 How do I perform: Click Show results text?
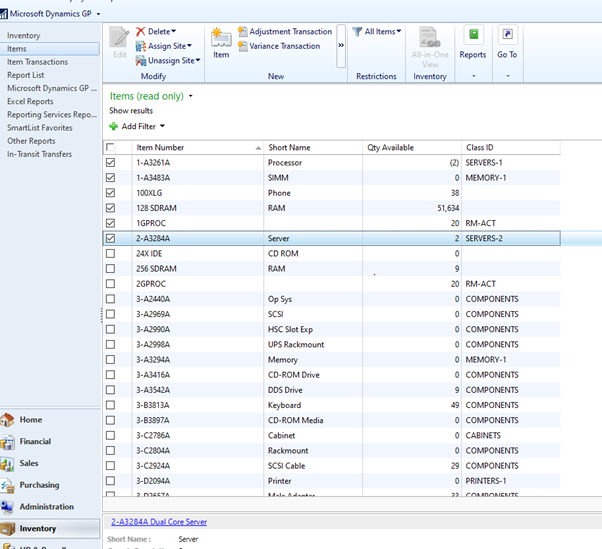131,111
